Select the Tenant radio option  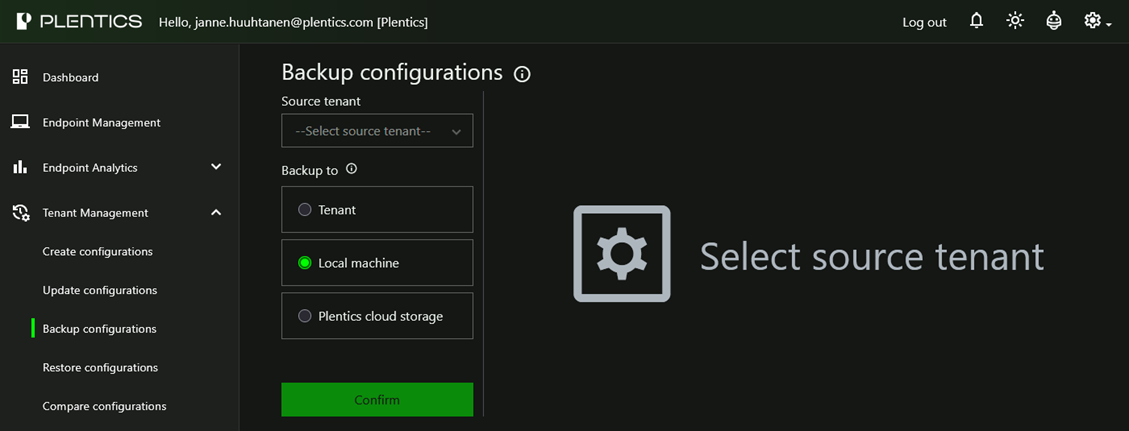(305, 210)
